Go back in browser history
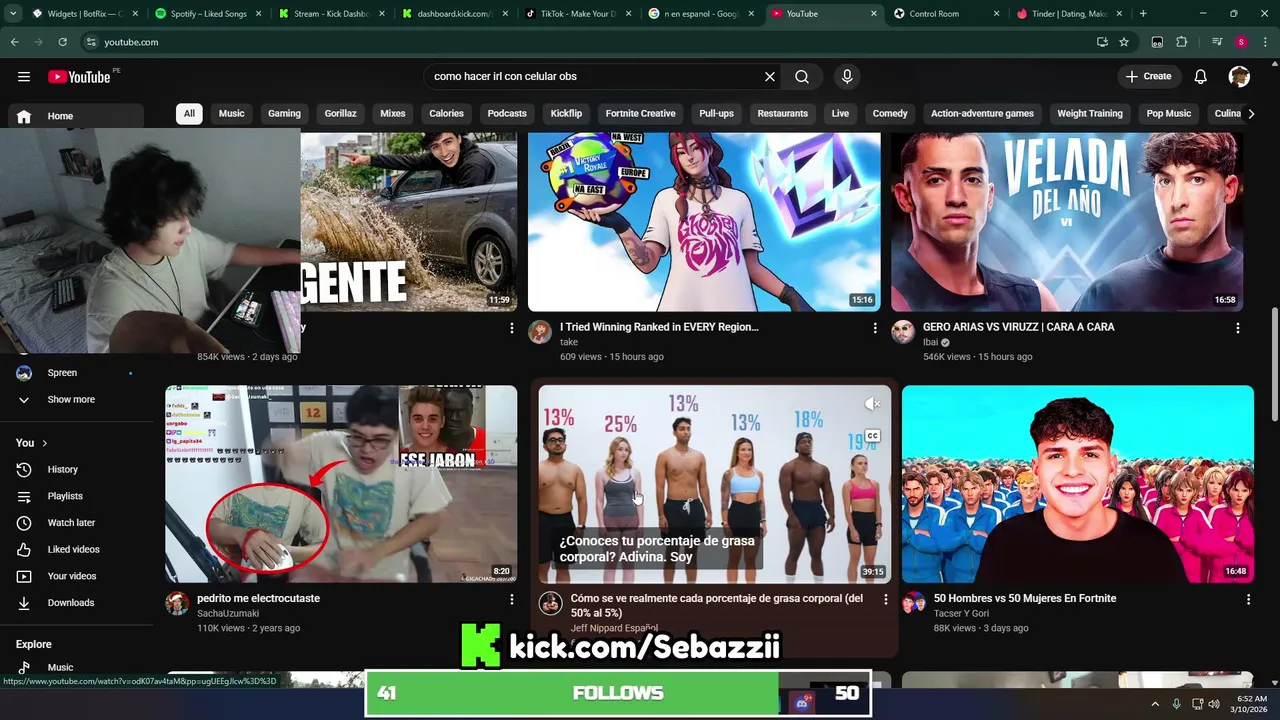The image size is (1280, 720). [14, 42]
